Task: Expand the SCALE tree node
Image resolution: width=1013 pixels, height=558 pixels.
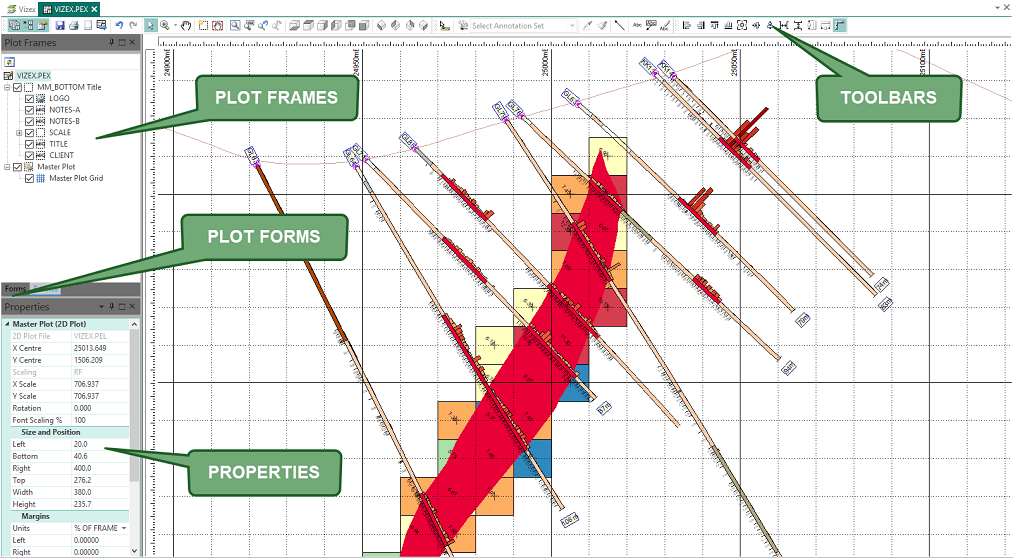Action: click(19, 132)
